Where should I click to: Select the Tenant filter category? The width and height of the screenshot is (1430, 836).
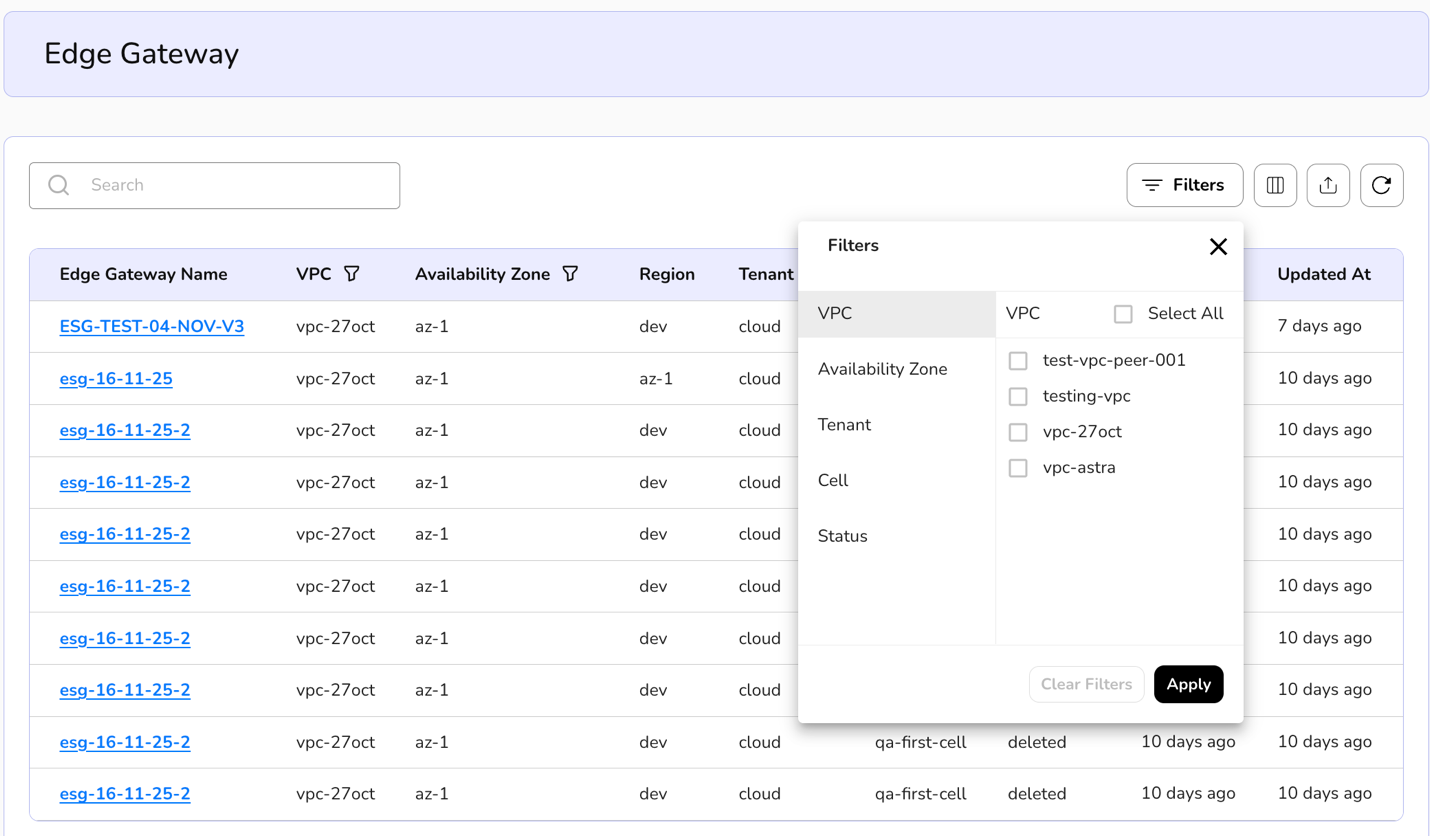click(x=844, y=425)
